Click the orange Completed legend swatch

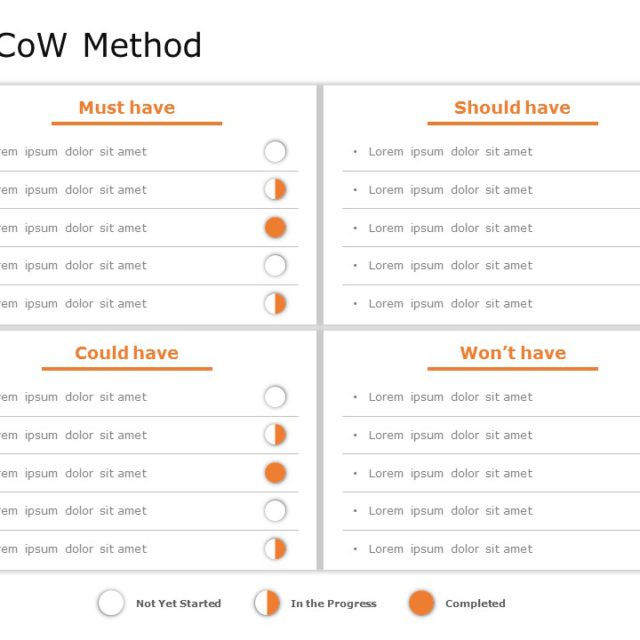click(422, 603)
